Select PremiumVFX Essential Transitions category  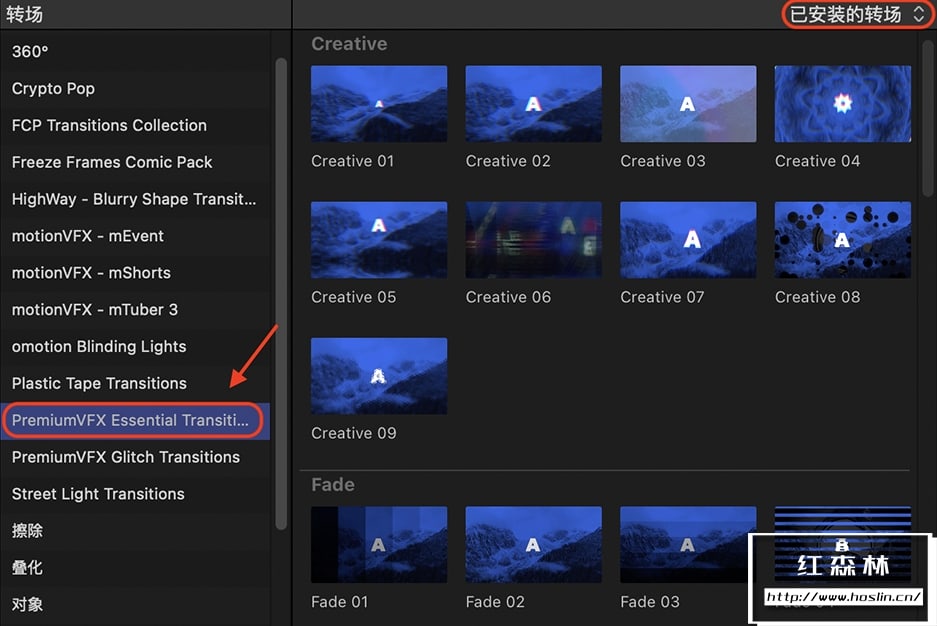[x=135, y=421]
